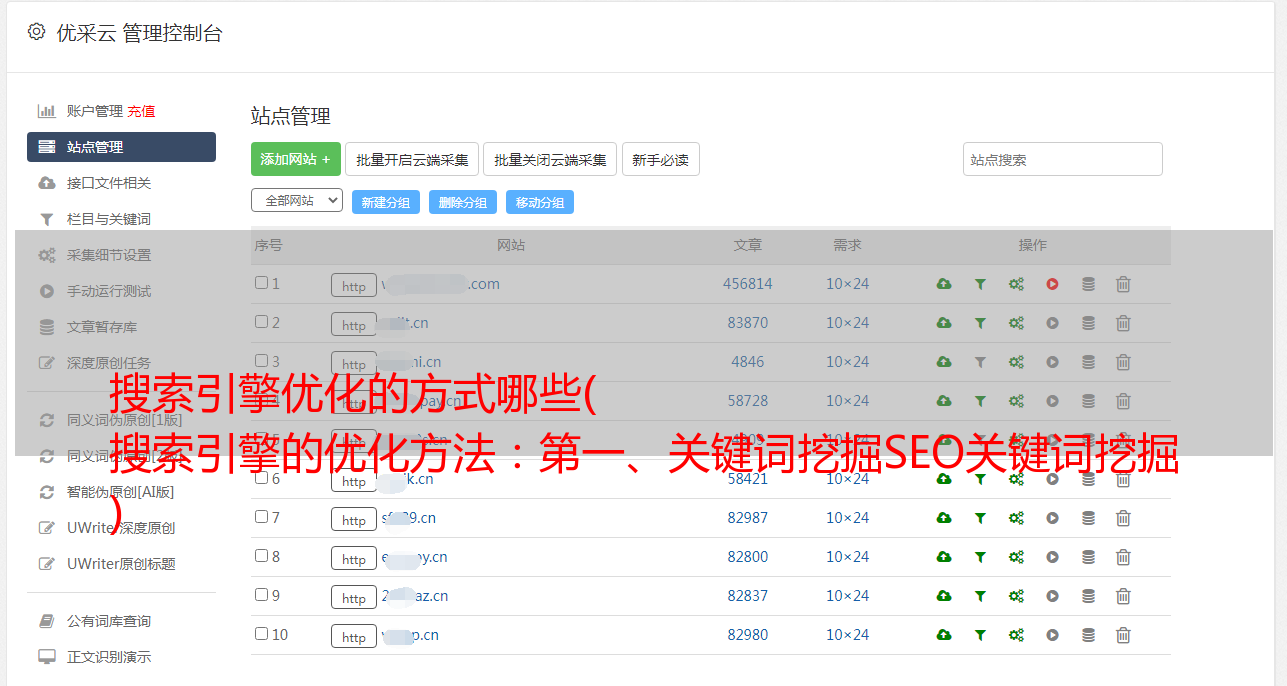Tick the checkbox for row 10
Screen dimensions: 1287x686
point(261,634)
